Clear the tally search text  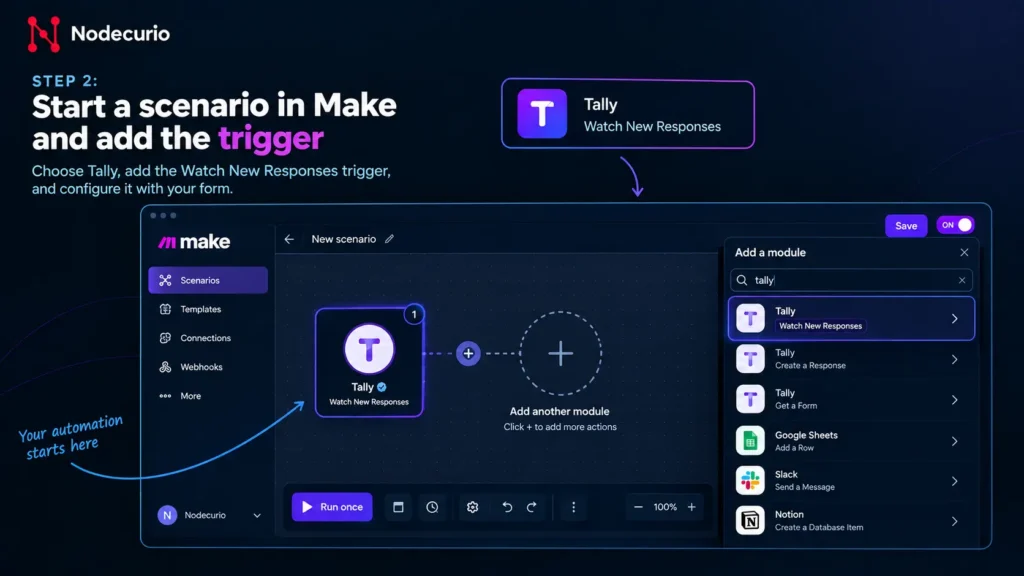coord(962,280)
